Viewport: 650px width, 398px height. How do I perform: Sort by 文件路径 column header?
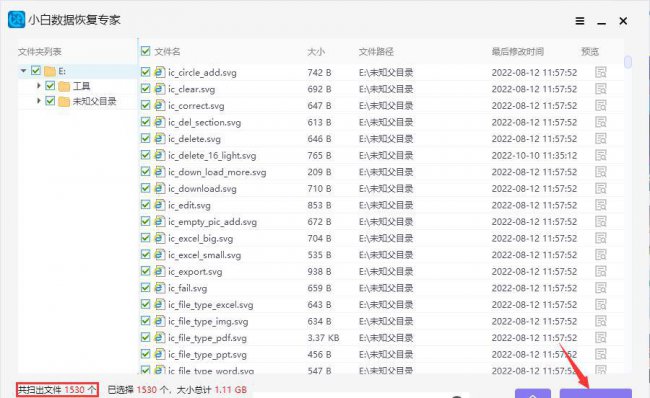(x=376, y=51)
